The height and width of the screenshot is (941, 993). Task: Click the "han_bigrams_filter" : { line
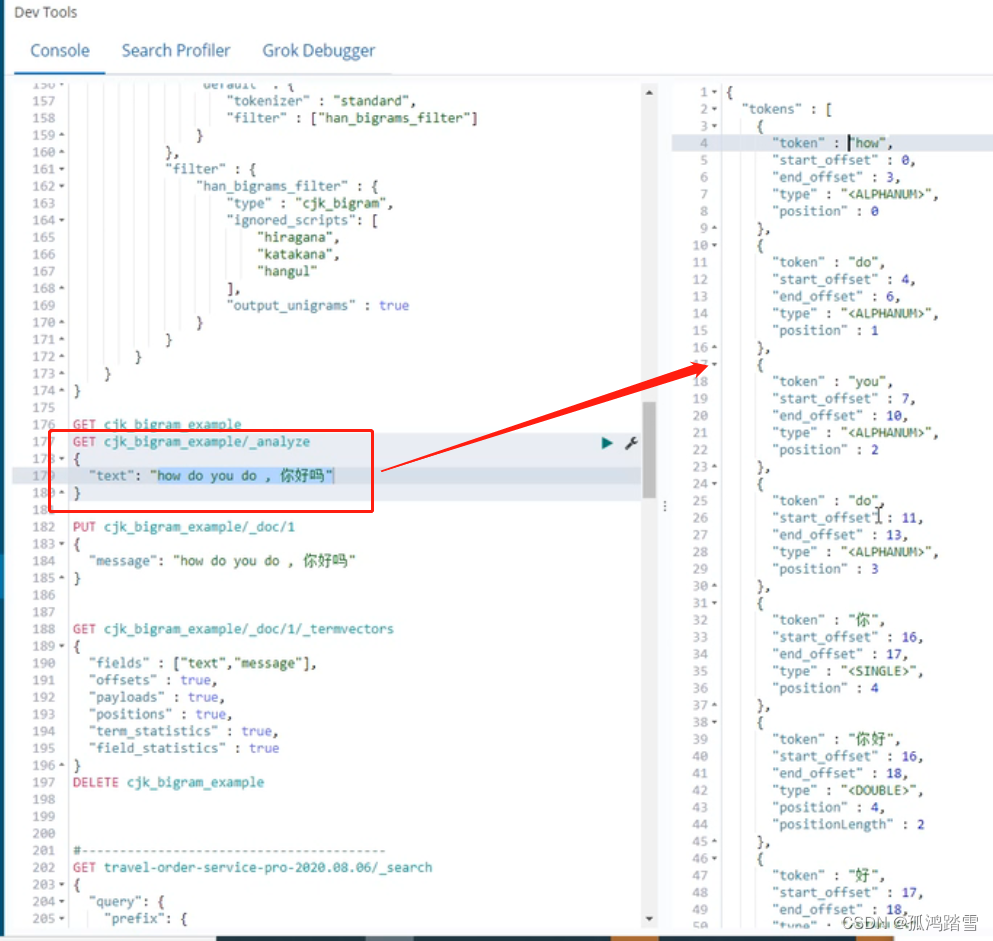[288, 186]
